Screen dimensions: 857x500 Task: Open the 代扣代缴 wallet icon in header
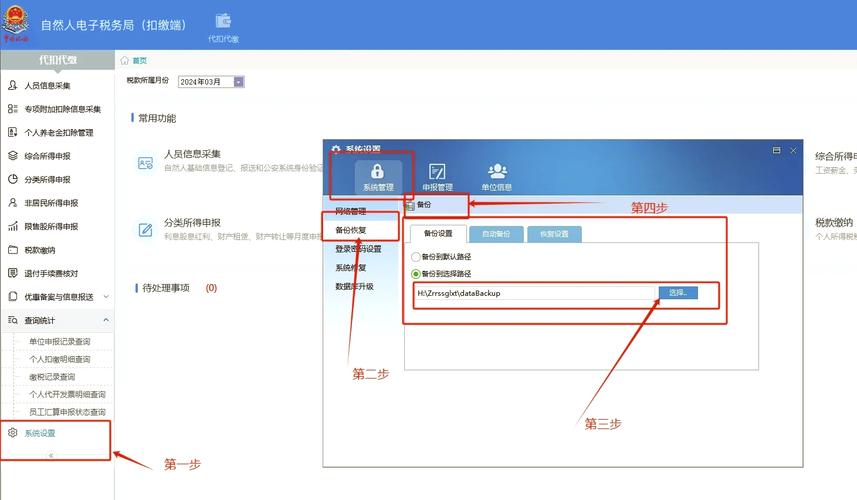223,21
